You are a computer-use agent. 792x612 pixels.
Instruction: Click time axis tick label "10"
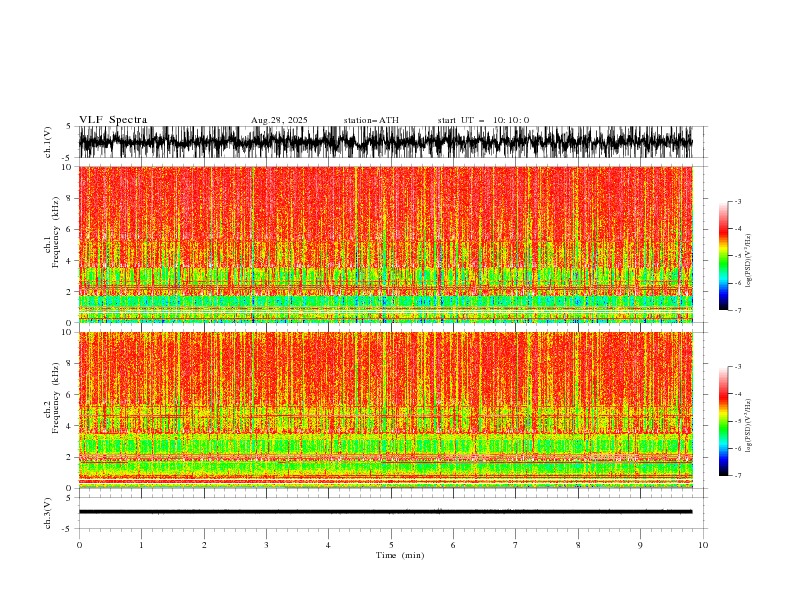[703, 545]
